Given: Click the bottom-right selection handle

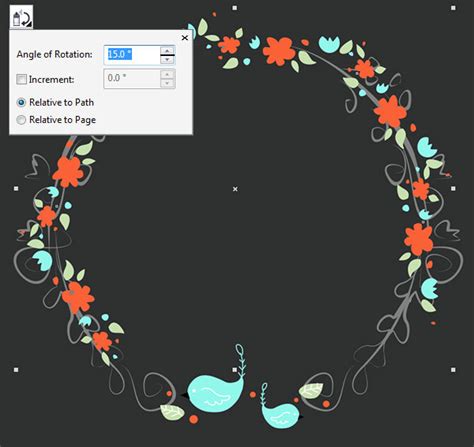Looking at the screenshot, I should (x=453, y=370).
